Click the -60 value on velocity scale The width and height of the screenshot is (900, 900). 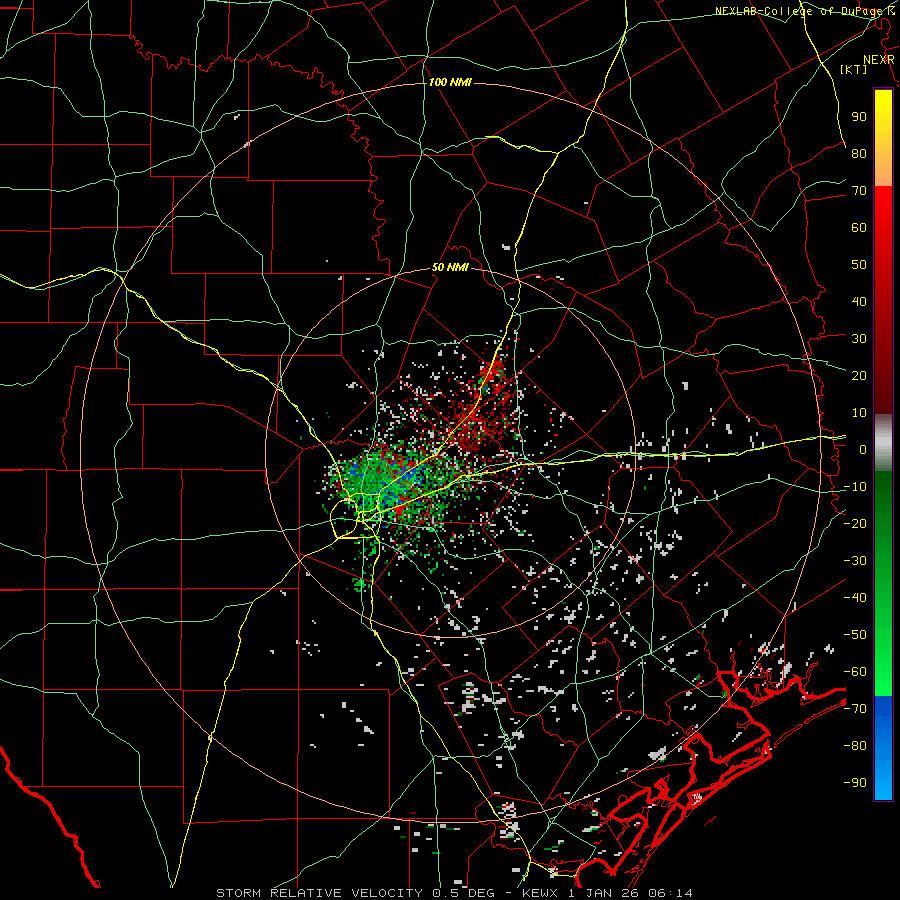pyautogui.click(x=855, y=672)
